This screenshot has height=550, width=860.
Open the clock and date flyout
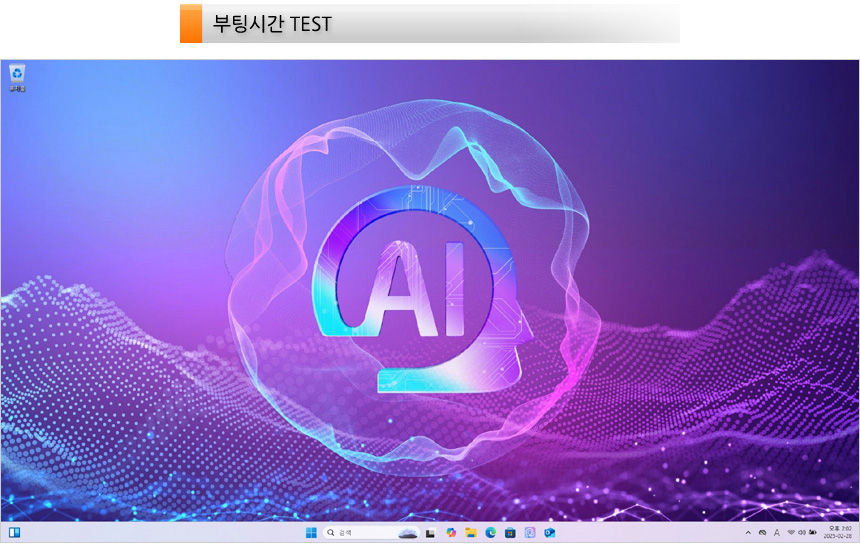(839, 532)
